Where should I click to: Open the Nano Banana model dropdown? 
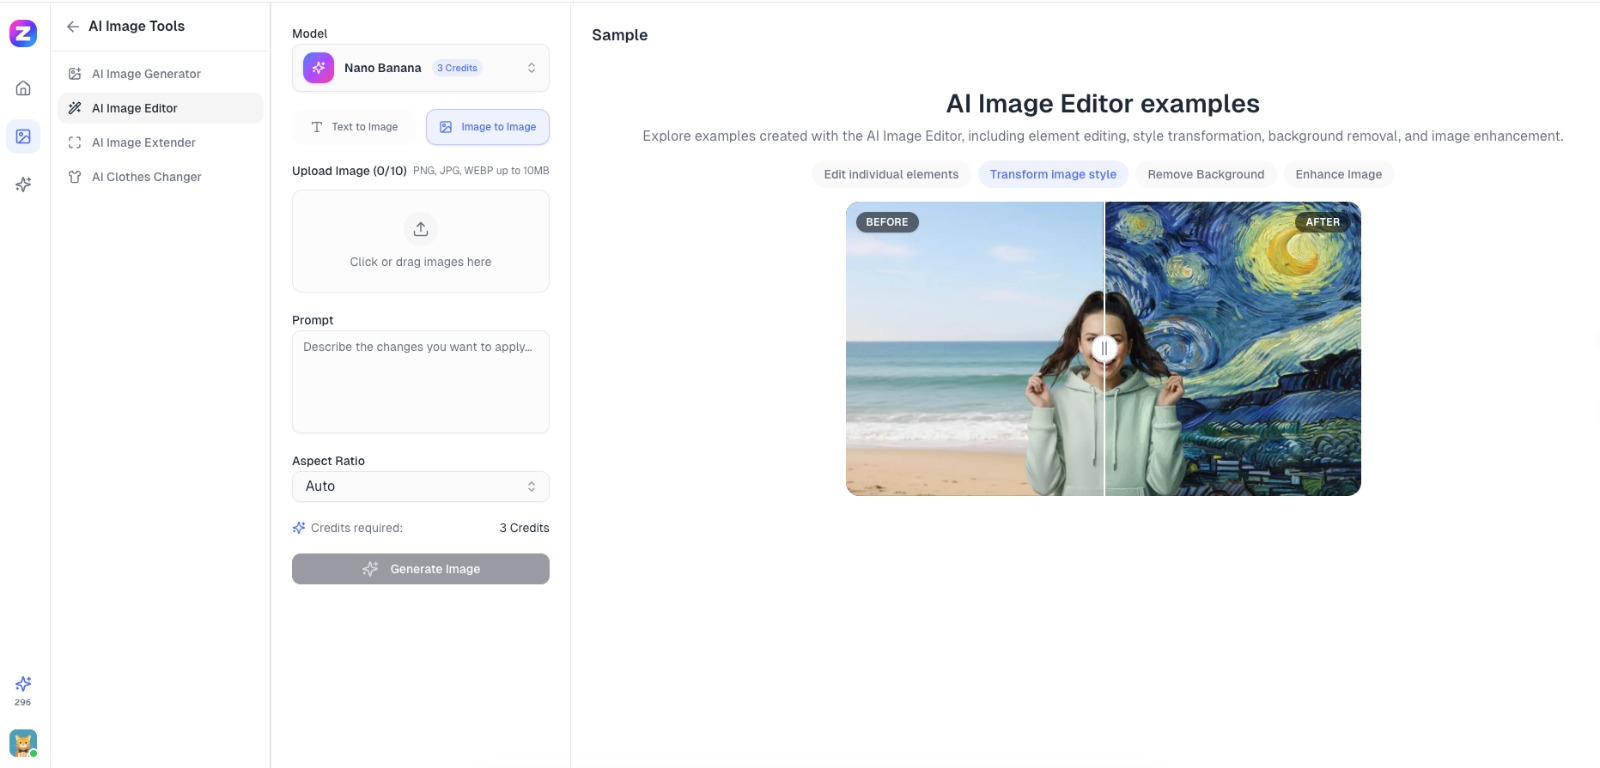click(421, 68)
